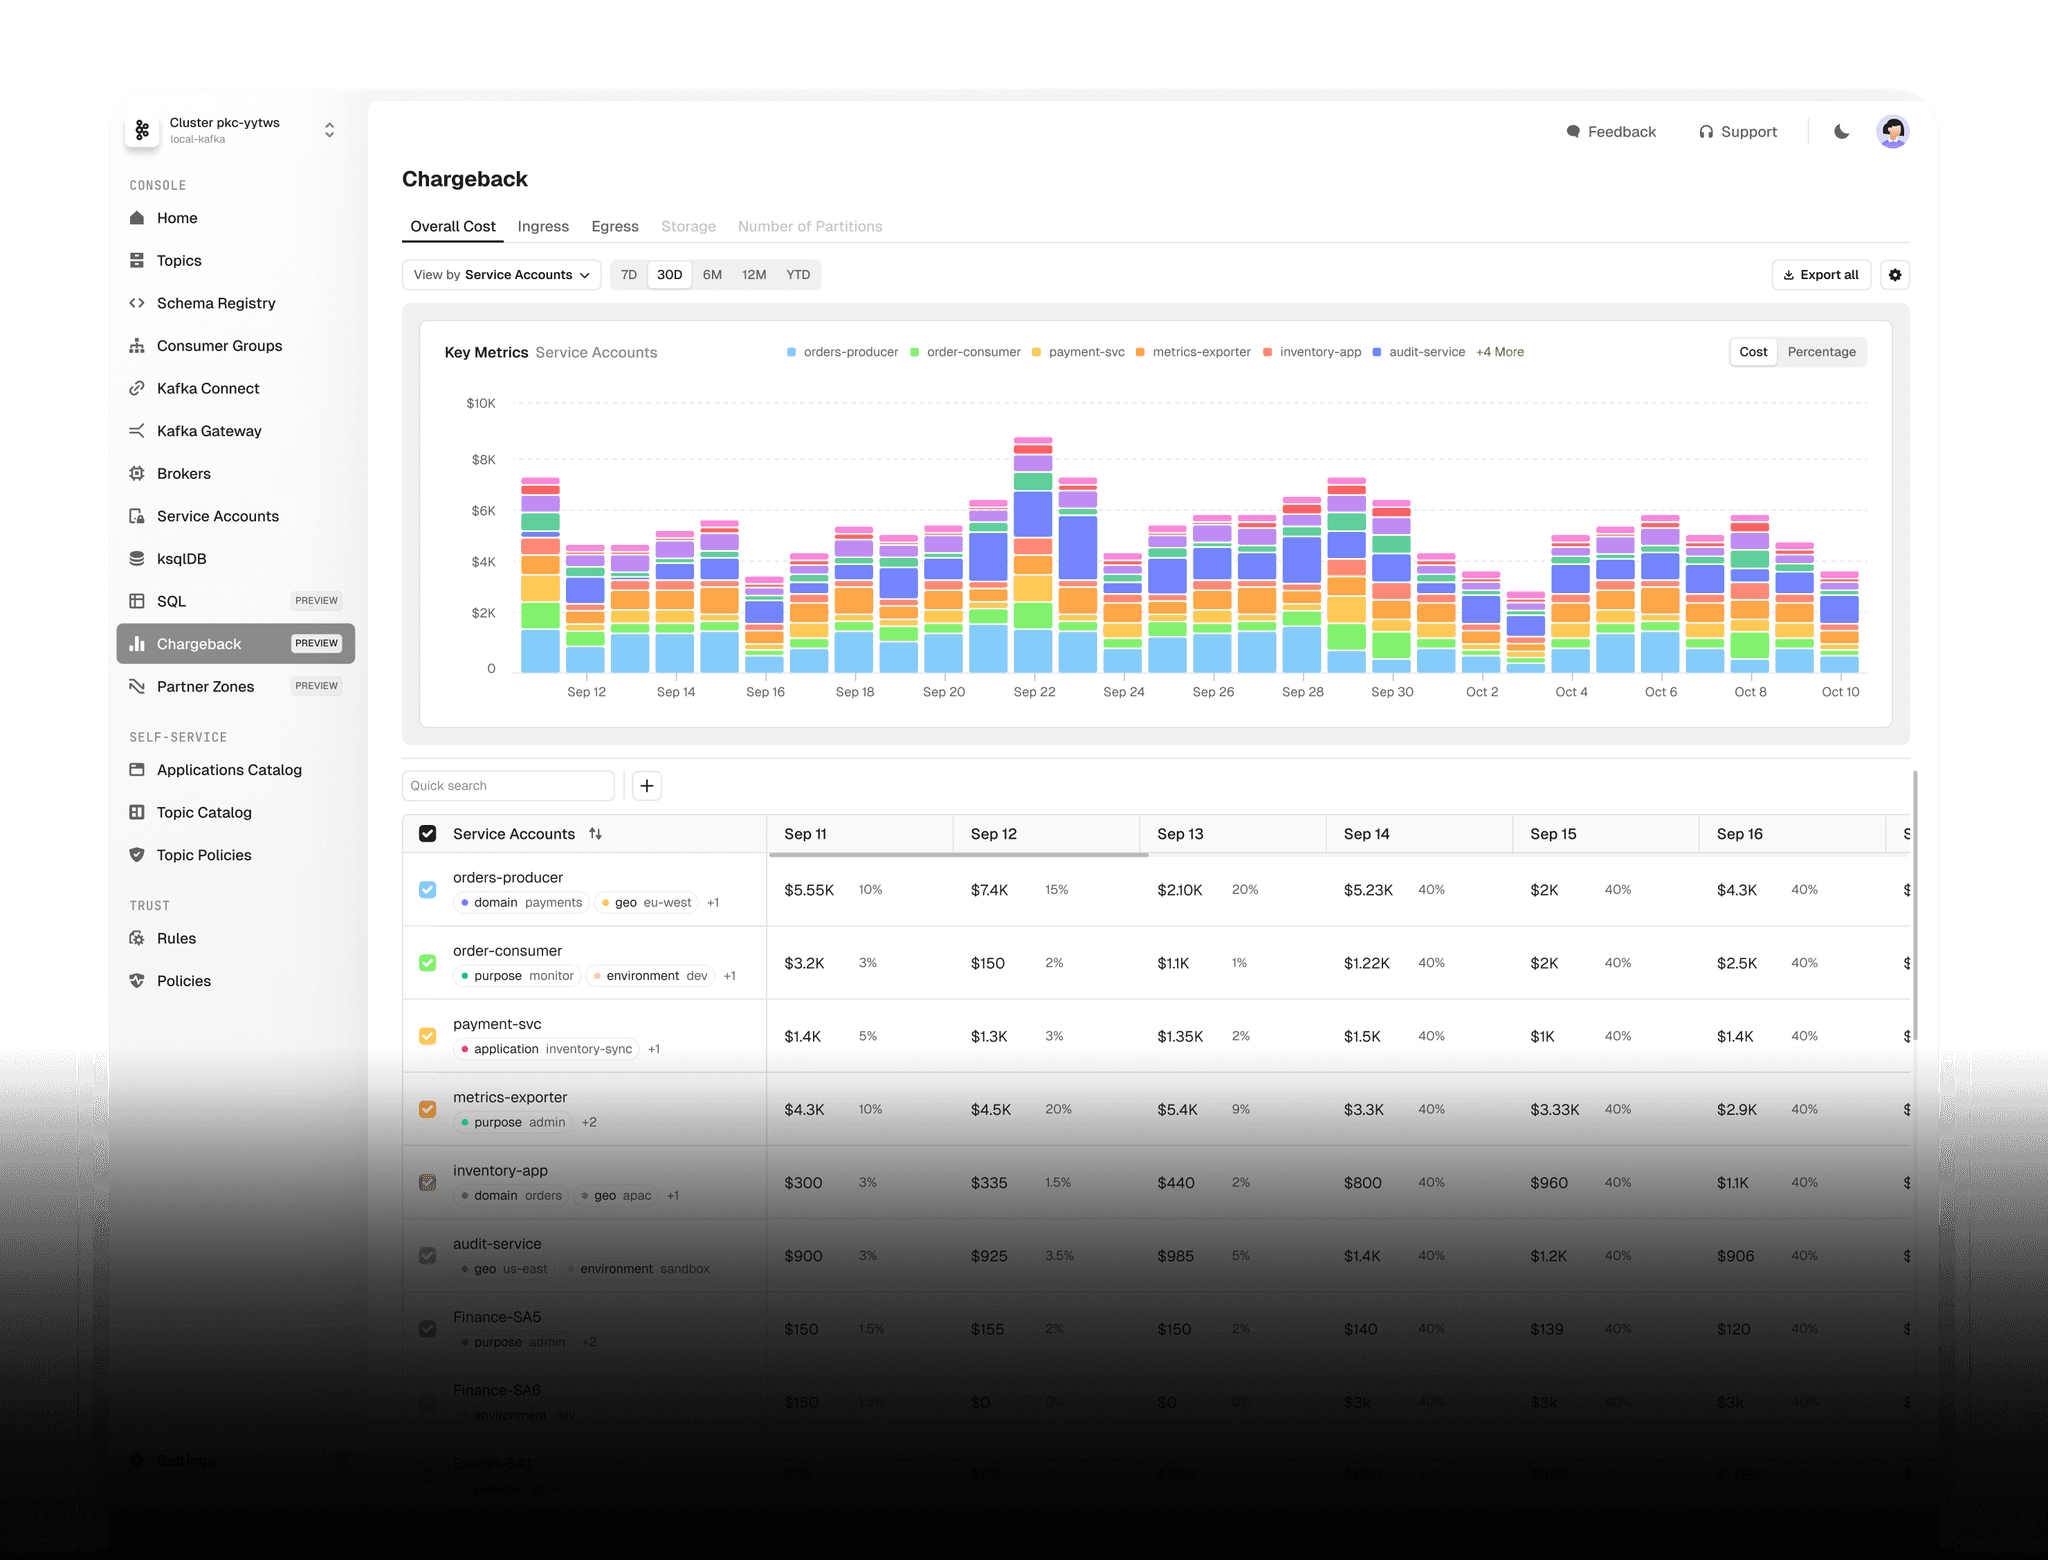Select the 6M time range

(x=712, y=275)
